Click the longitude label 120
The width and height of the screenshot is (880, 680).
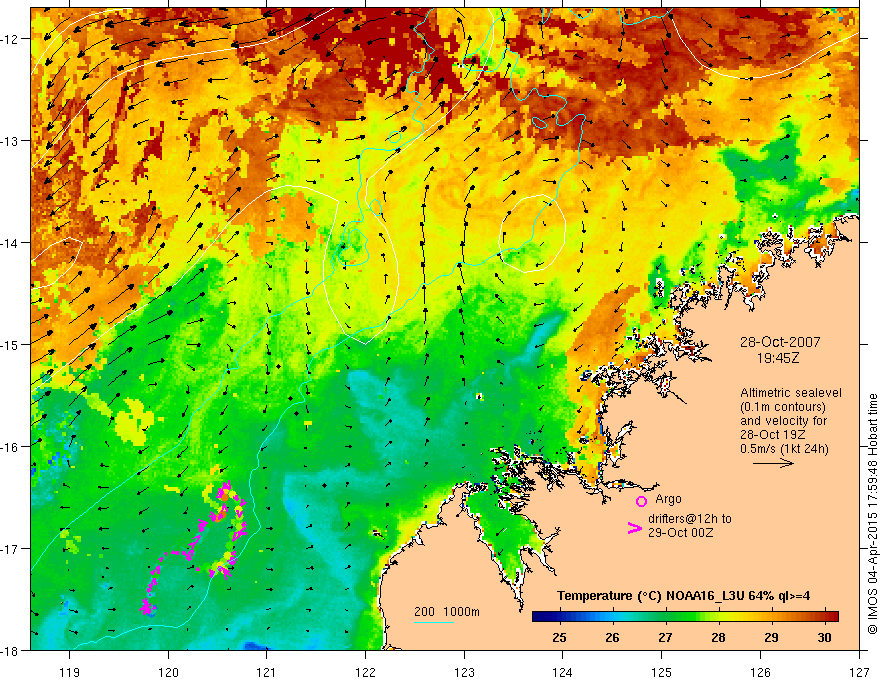click(168, 672)
